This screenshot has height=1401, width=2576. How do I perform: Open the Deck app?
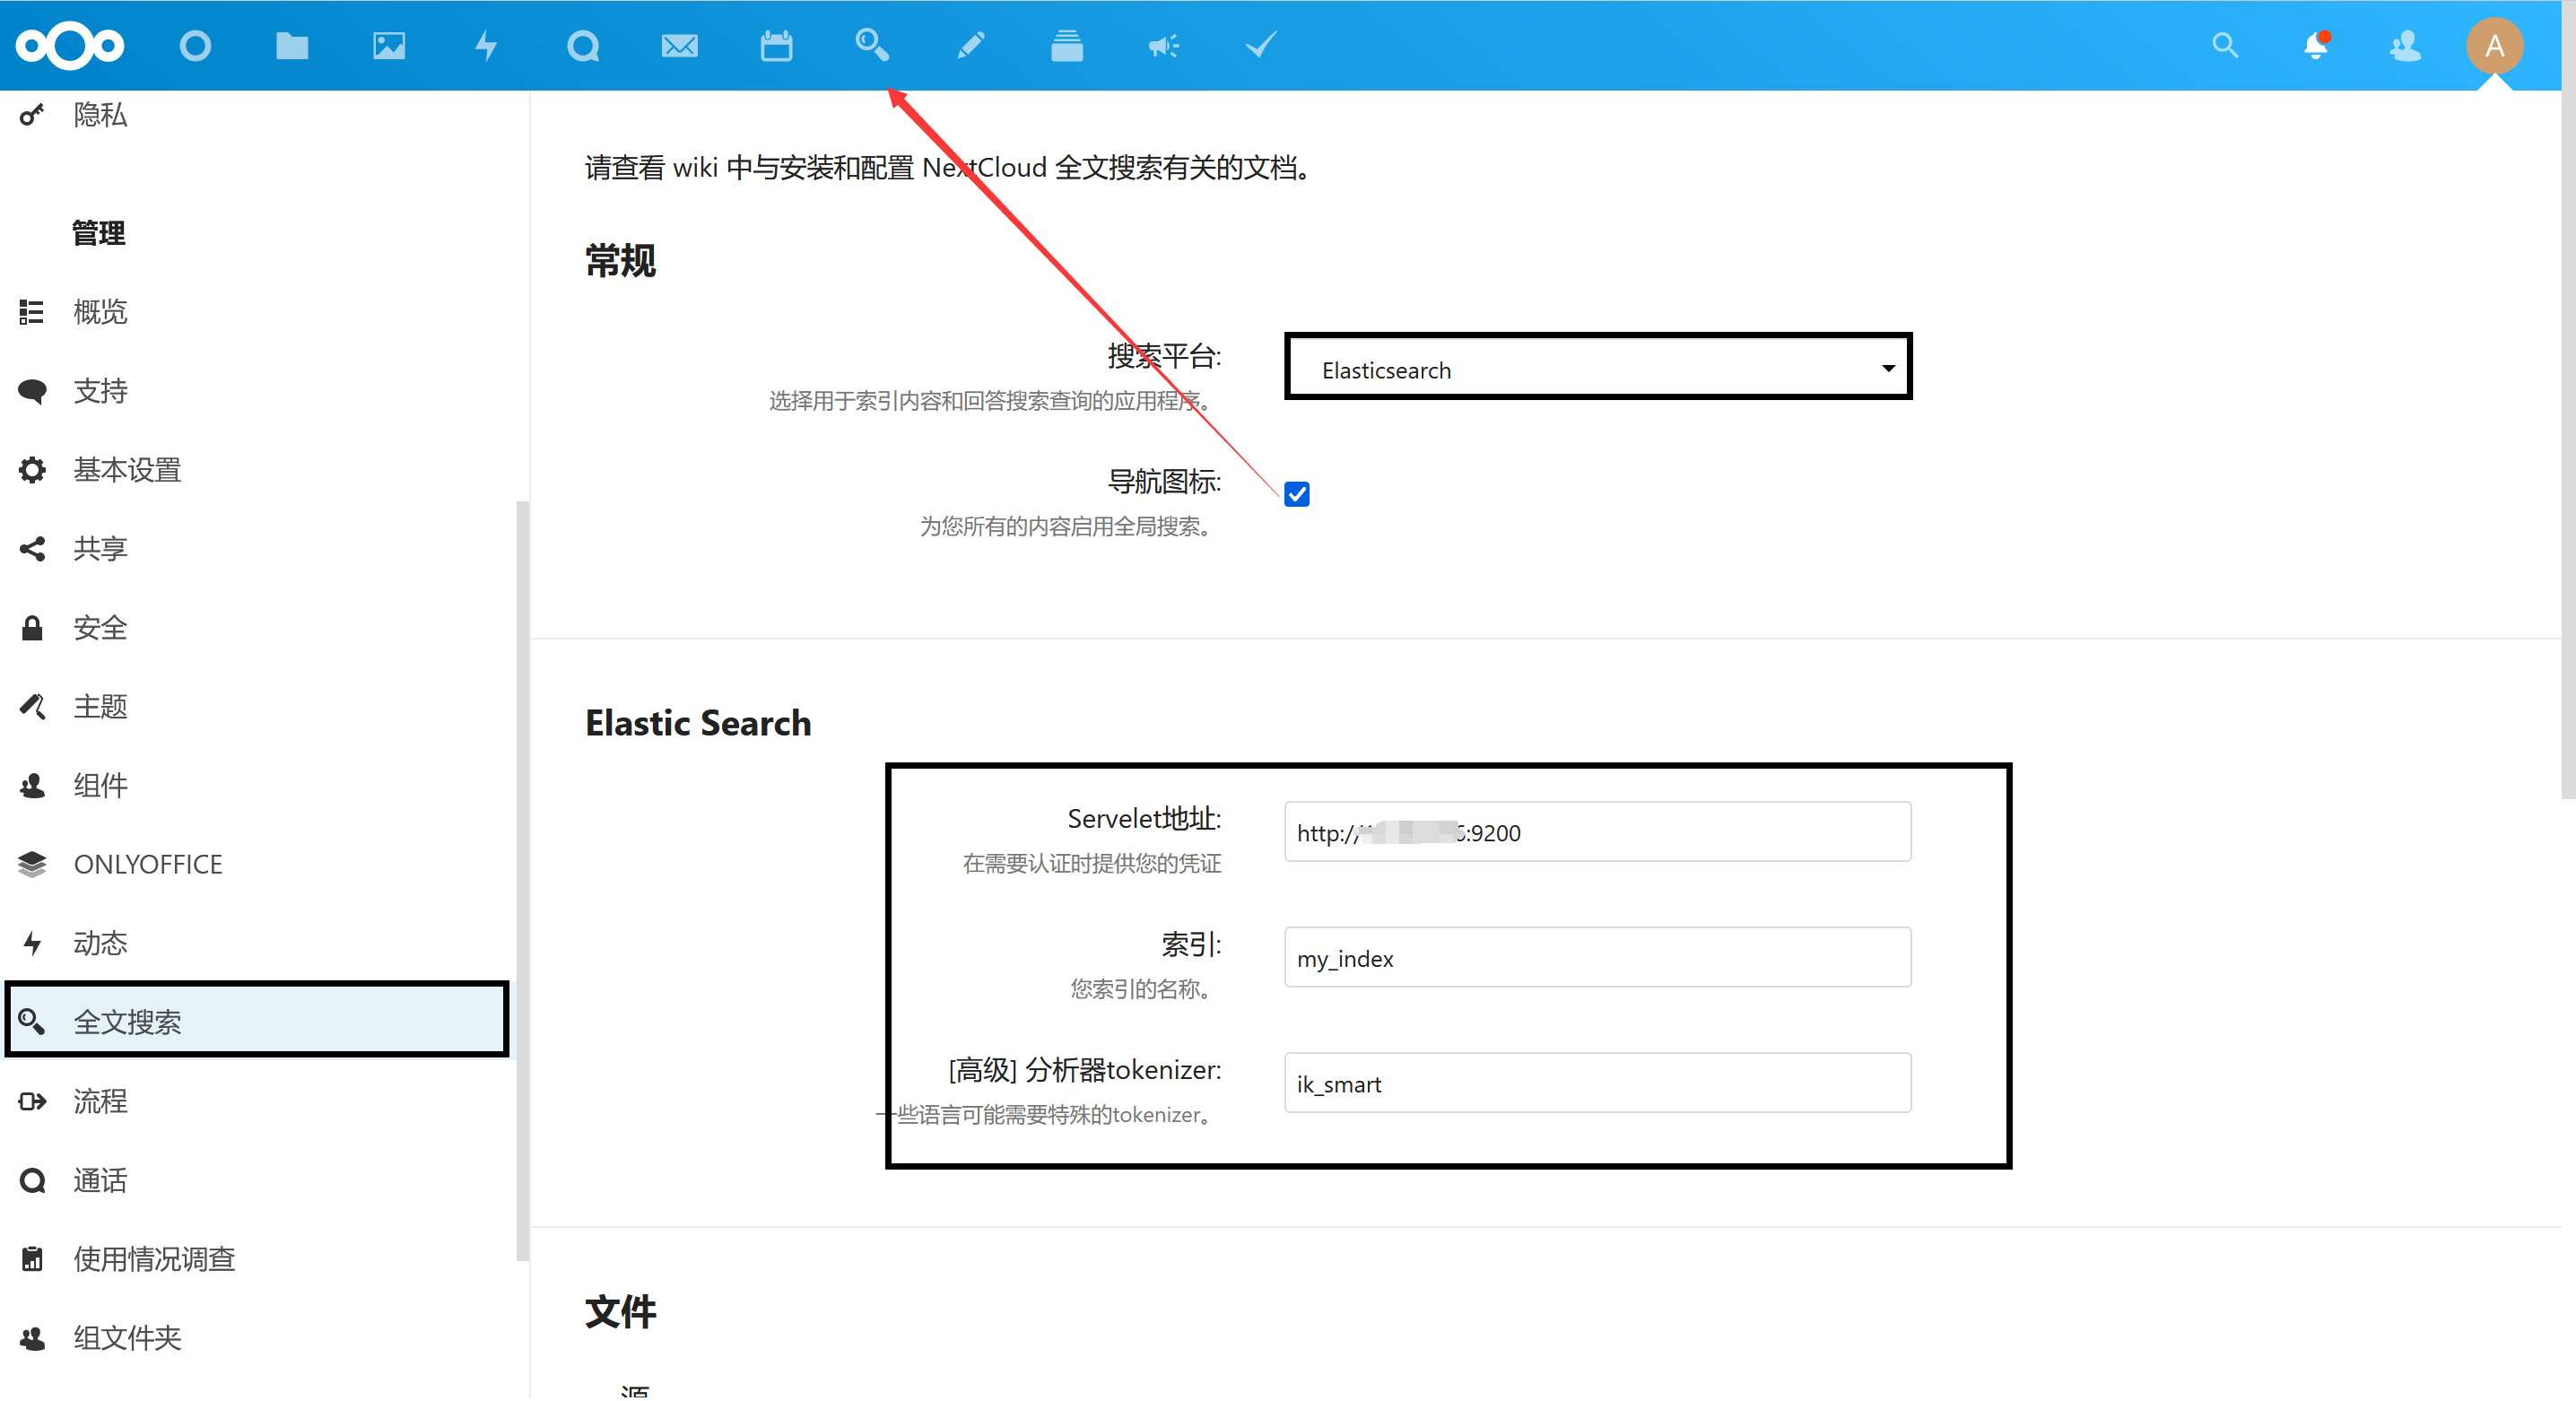[x=1066, y=45]
